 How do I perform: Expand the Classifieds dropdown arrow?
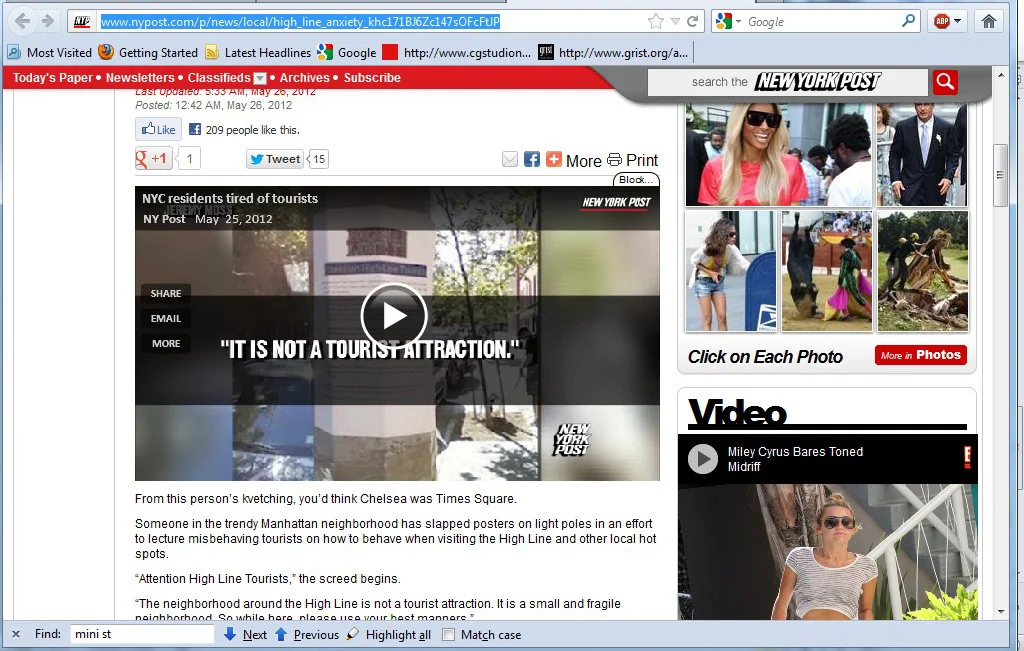(260, 78)
